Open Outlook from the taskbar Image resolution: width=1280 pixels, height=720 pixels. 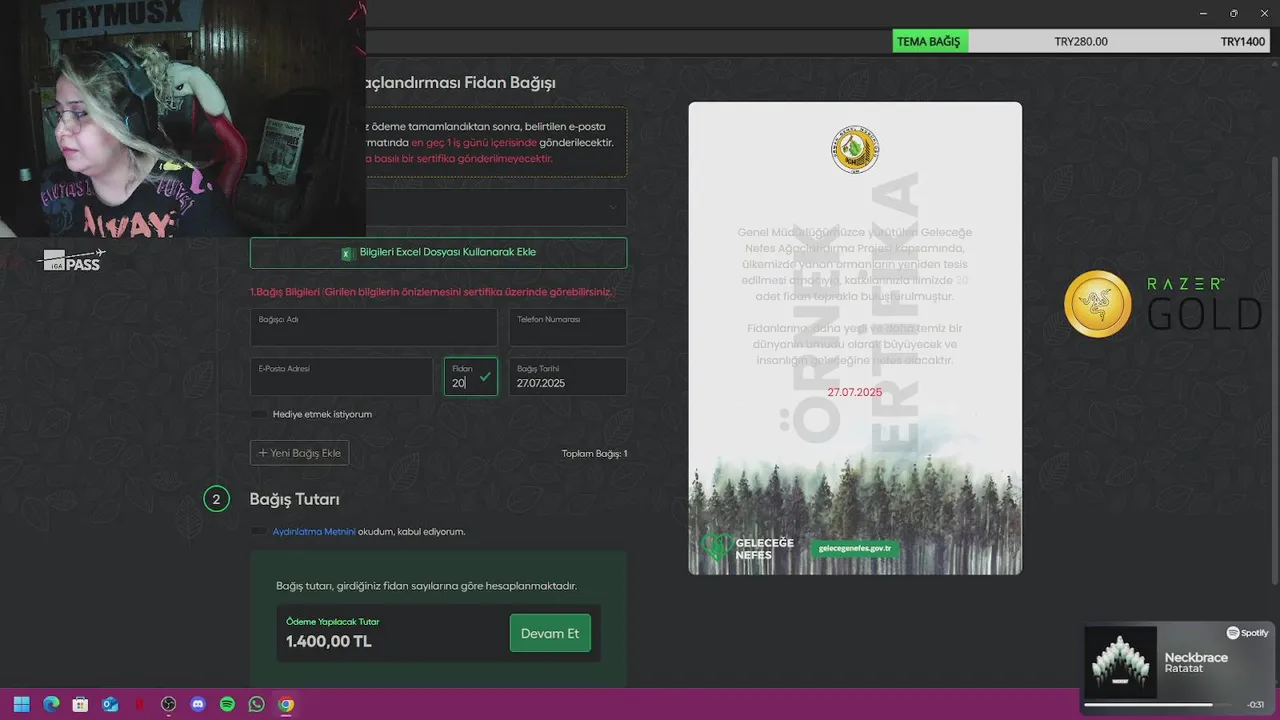pos(110,704)
